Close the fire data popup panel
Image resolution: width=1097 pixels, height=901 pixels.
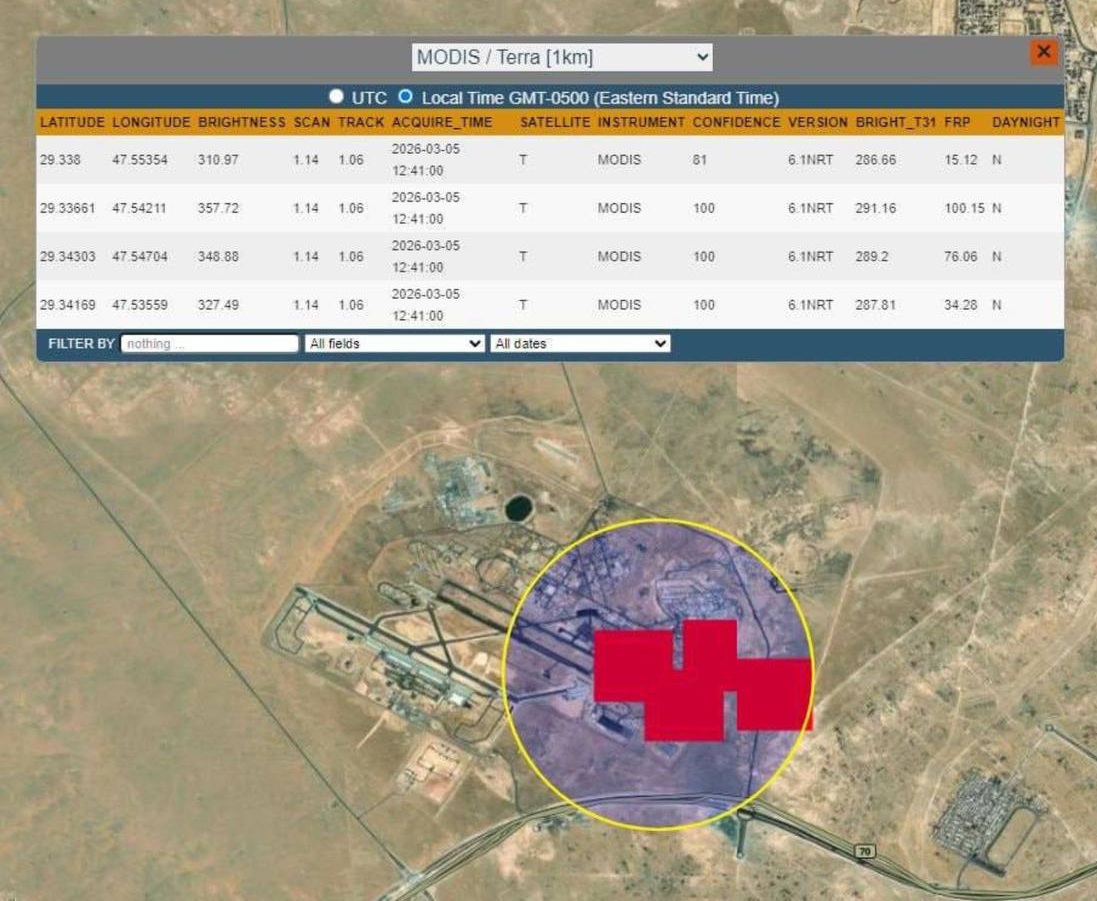(1043, 52)
